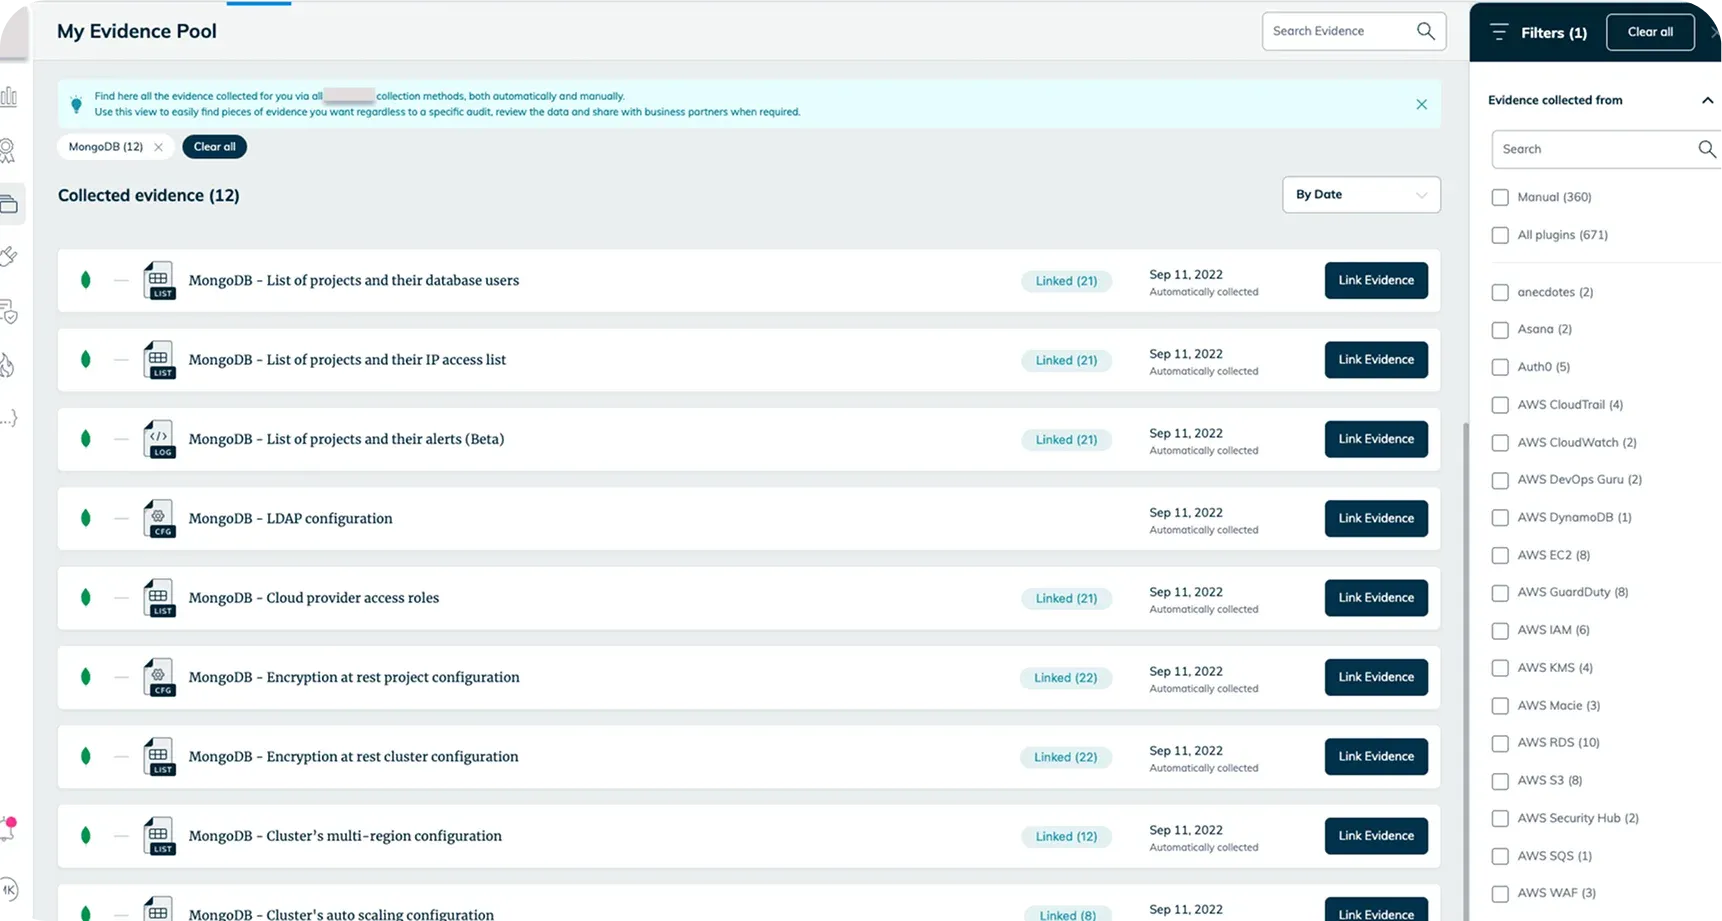
Task: Click the LOG file icon for alerts evidence
Action: [x=159, y=439]
